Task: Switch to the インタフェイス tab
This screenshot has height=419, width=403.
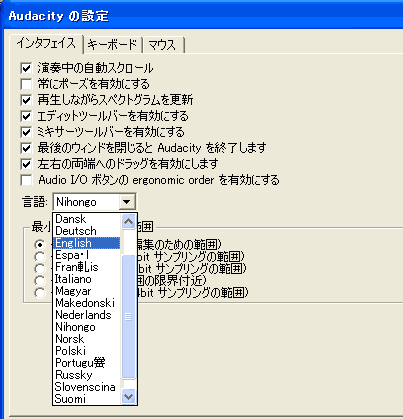Action: [46, 44]
